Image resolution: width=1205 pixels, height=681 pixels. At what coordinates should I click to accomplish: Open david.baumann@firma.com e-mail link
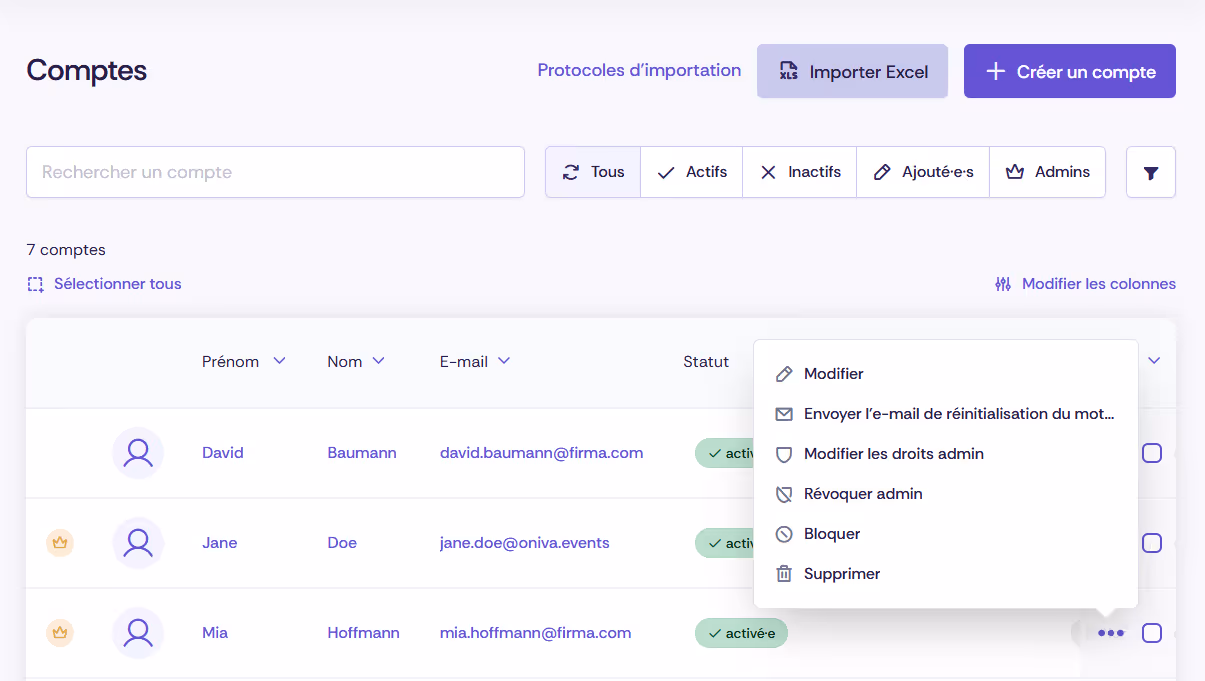click(541, 453)
